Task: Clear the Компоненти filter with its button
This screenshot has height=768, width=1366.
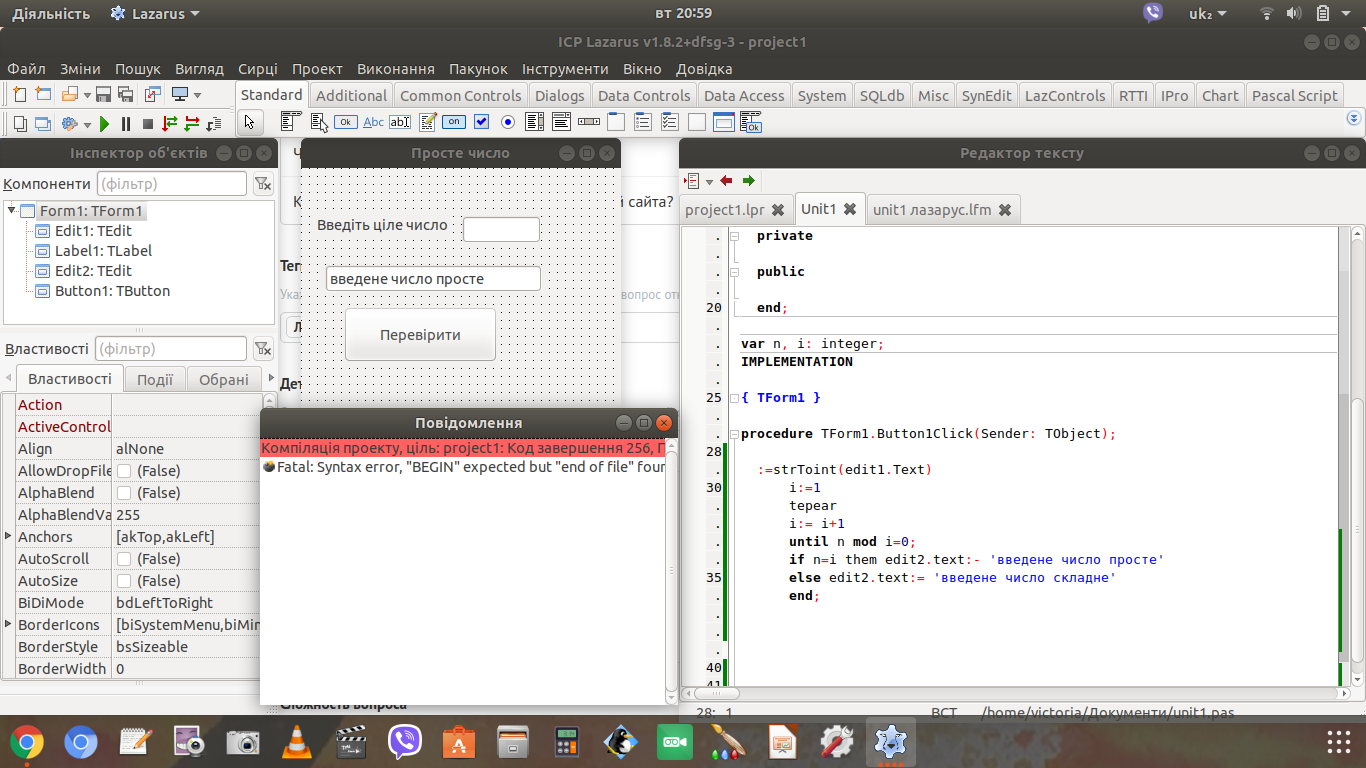Action: [x=262, y=184]
